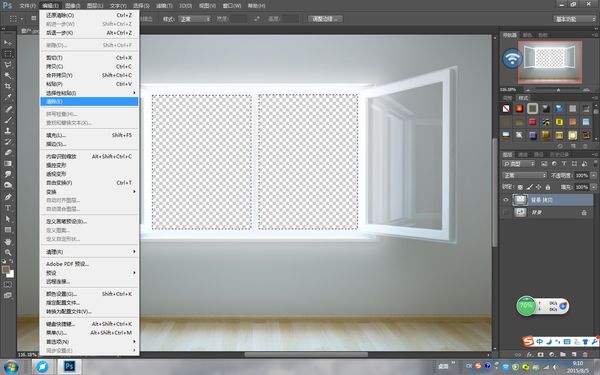The height and width of the screenshot is (375, 600).
Task: Click type layer filter T icon
Action: click(564, 164)
